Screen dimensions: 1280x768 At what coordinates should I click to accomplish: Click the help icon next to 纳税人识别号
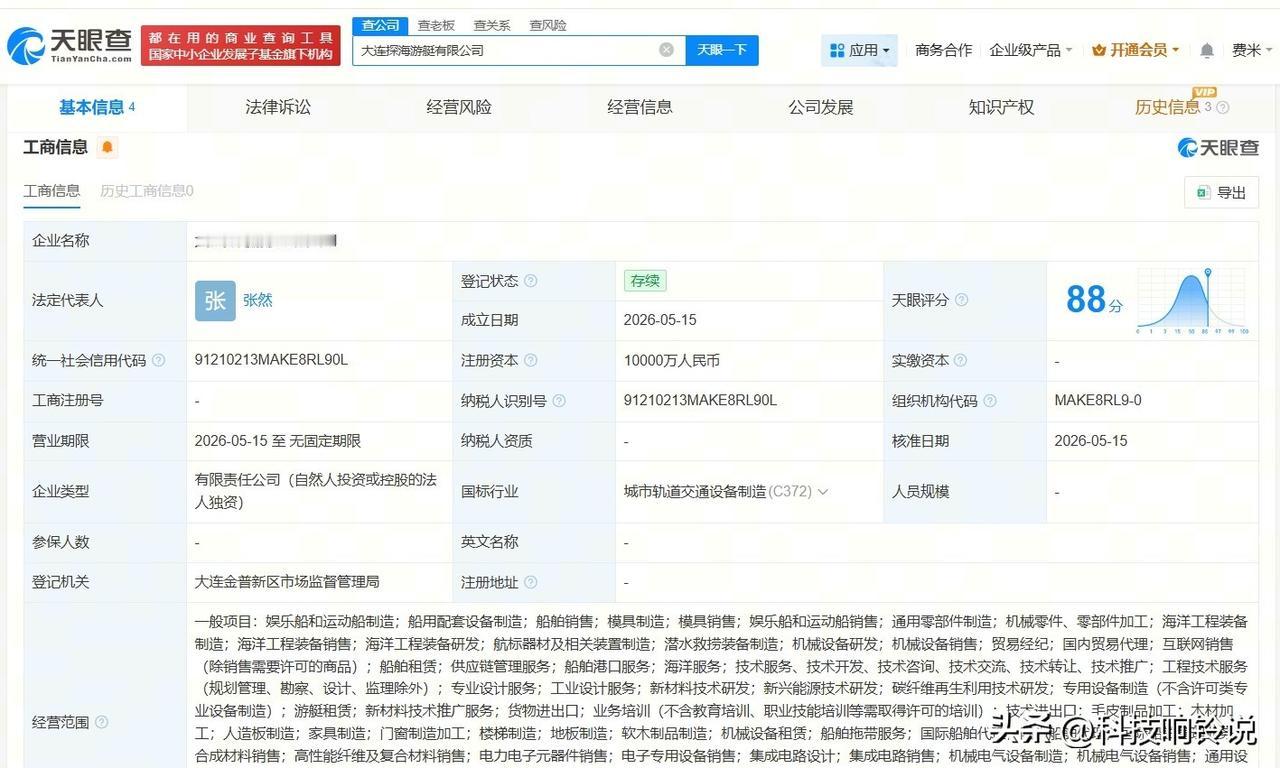coord(559,401)
